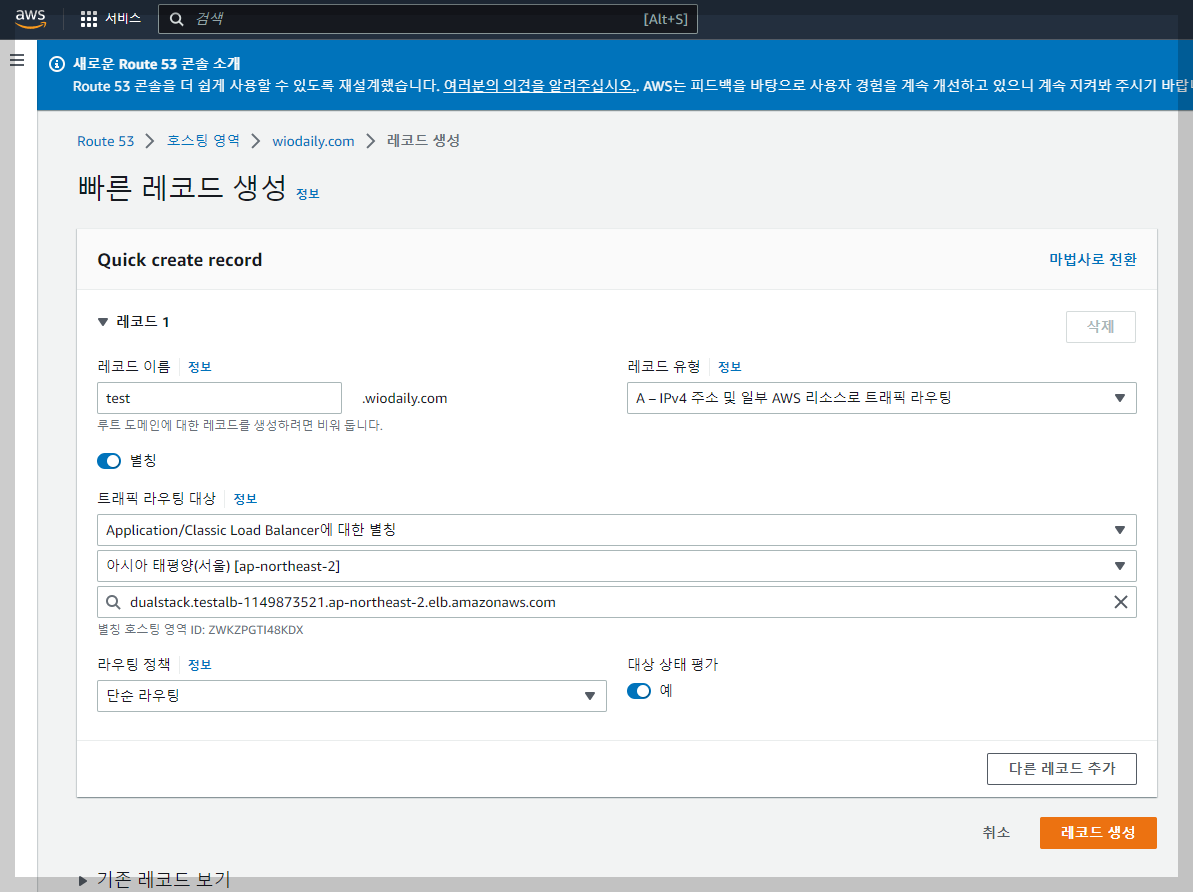This screenshot has width=1193, height=892.
Task: Click the .wiodaily.com domain suffix text
Action: click(x=405, y=398)
